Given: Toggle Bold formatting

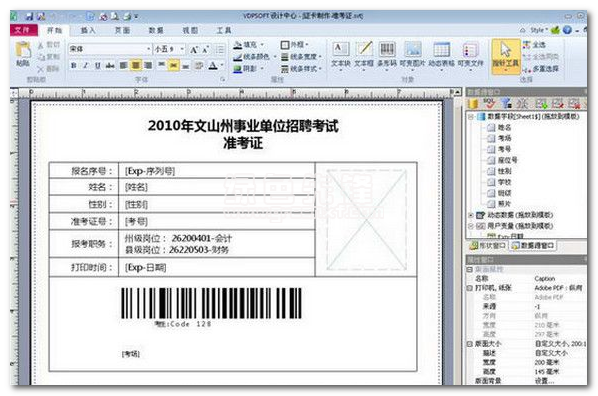Looking at the screenshot, I should coord(74,66).
